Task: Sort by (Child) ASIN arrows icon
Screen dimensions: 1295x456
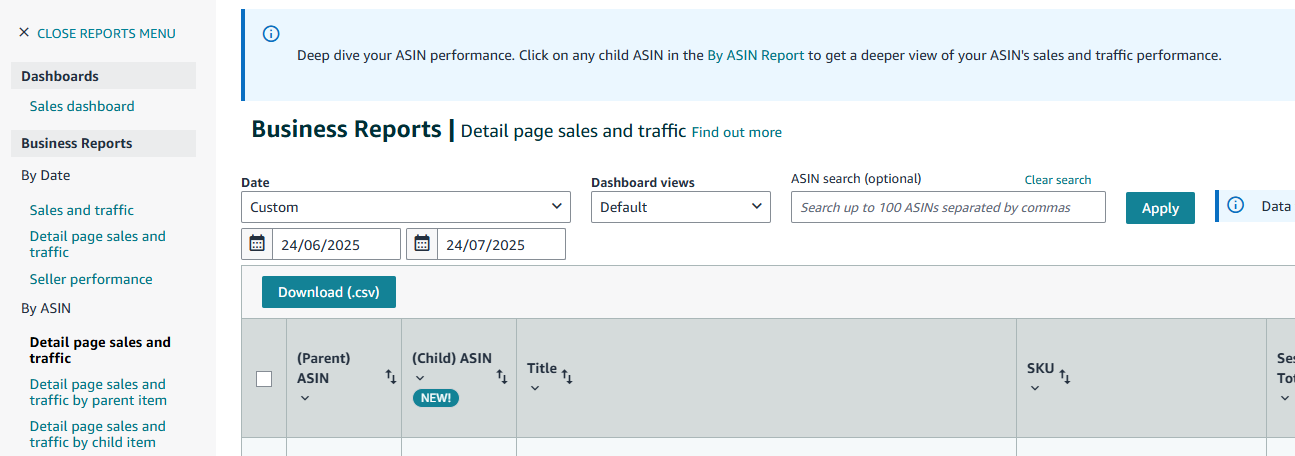Action: 502,377
